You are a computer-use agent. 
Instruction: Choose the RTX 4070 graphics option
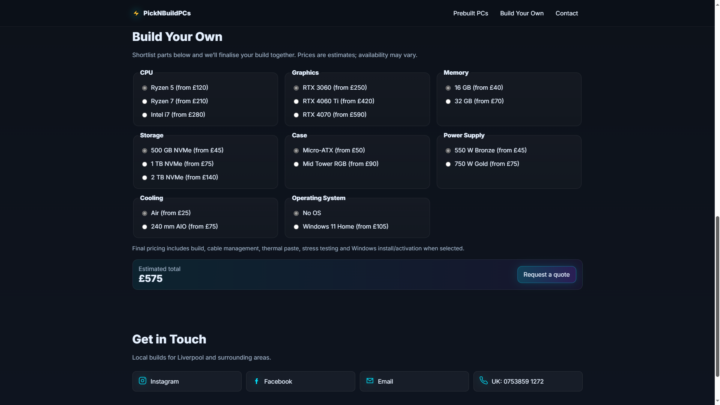(x=296, y=114)
